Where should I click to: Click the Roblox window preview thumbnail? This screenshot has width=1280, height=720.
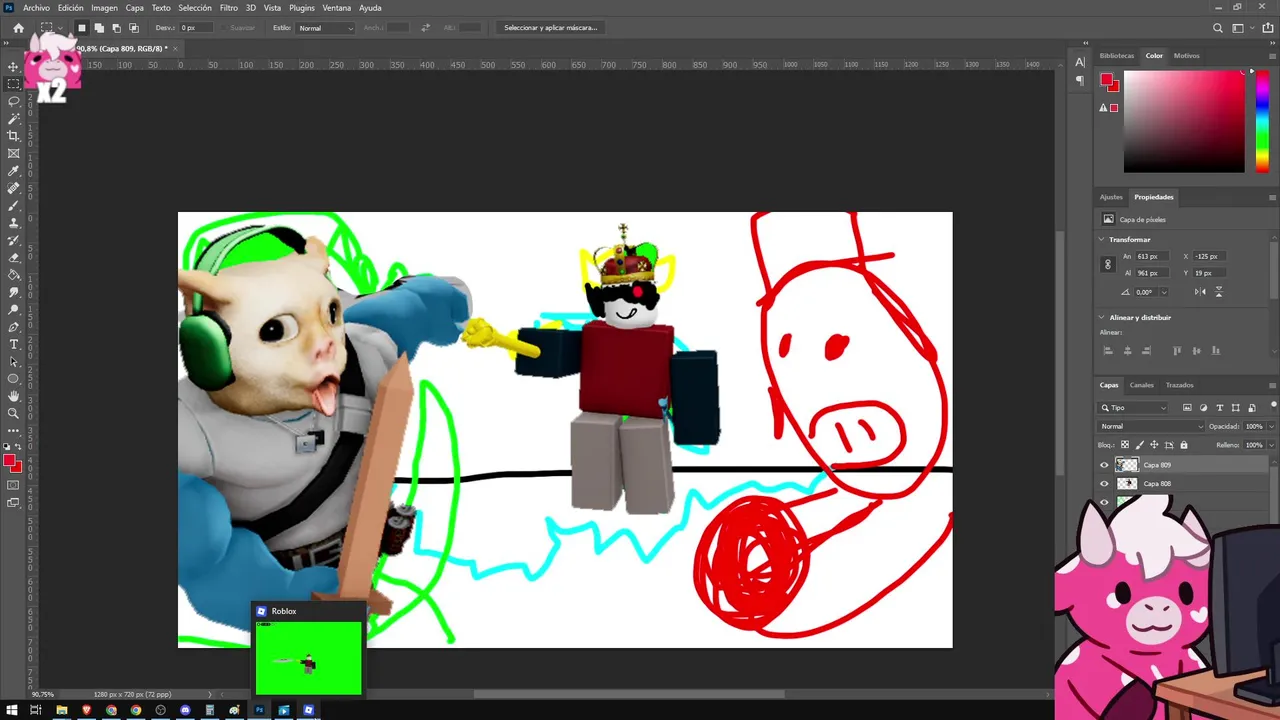click(308, 657)
